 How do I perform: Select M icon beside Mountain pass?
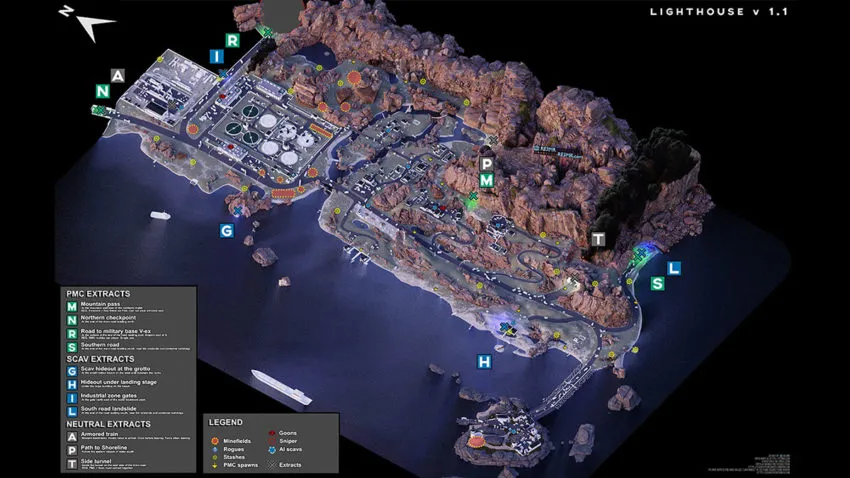tap(72, 307)
